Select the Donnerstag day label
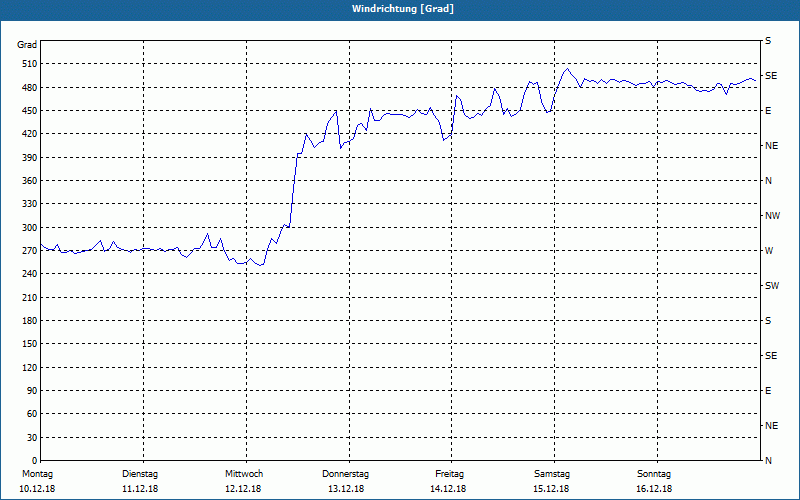800x500 pixels. pos(345,474)
